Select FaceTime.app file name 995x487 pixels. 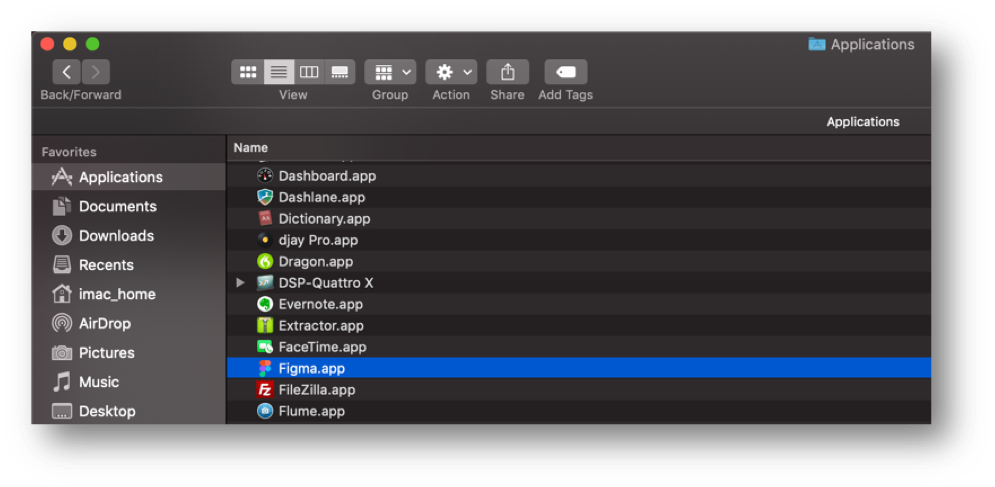pyautogui.click(x=322, y=347)
